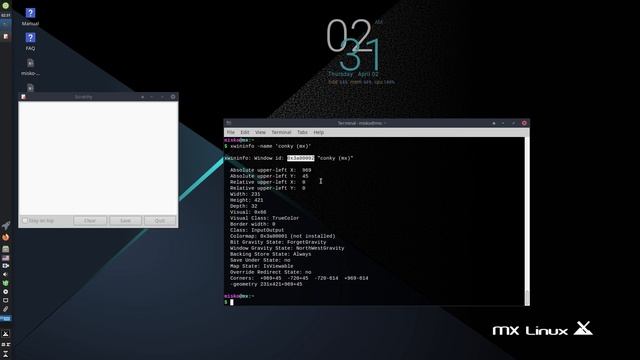Open the volume speaker icon in panel
This screenshot has height=360, width=640.
5,274
